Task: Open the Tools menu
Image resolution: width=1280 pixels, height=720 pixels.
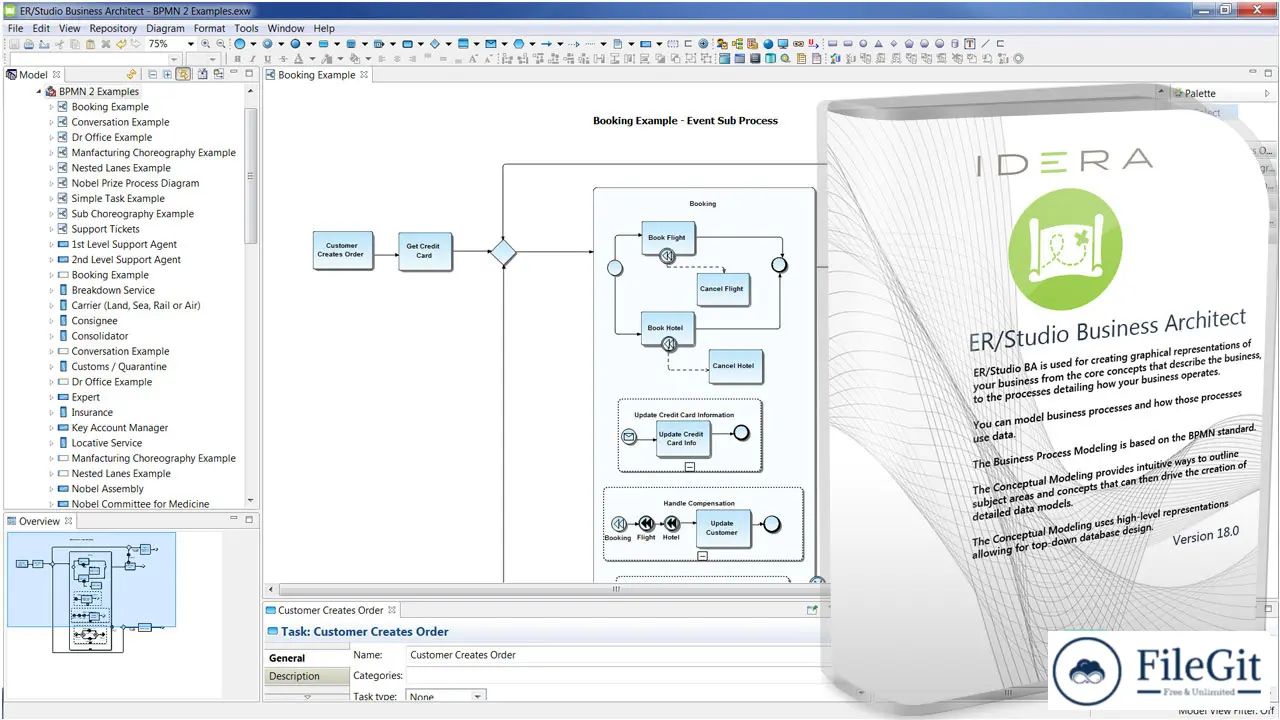Action: (x=246, y=29)
